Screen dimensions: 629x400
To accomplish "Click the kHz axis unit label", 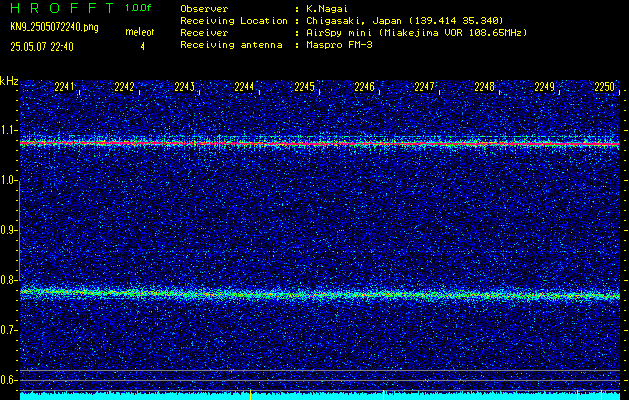I will point(9,81).
